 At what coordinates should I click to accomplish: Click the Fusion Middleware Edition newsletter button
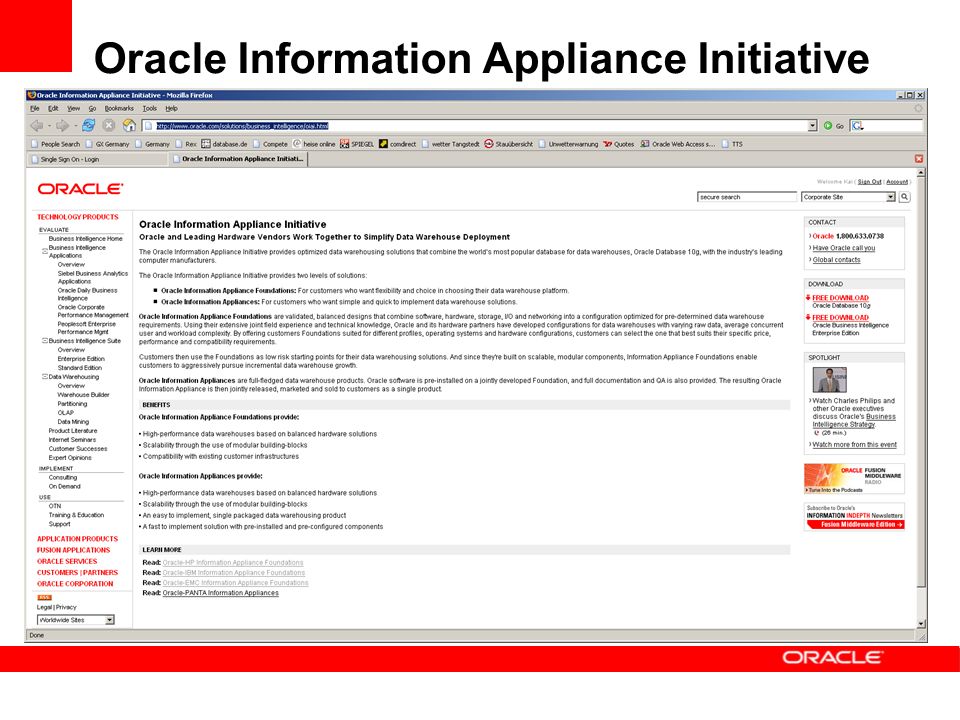point(855,525)
